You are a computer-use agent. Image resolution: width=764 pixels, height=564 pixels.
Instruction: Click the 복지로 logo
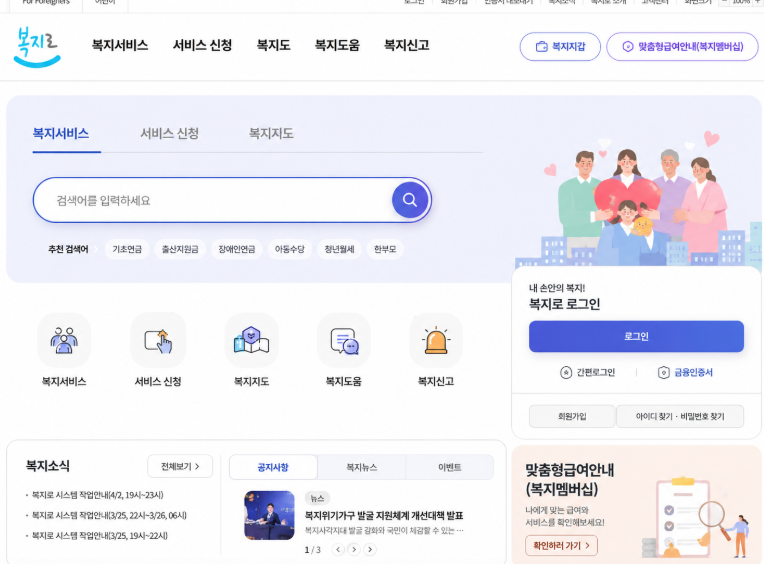(x=37, y=47)
